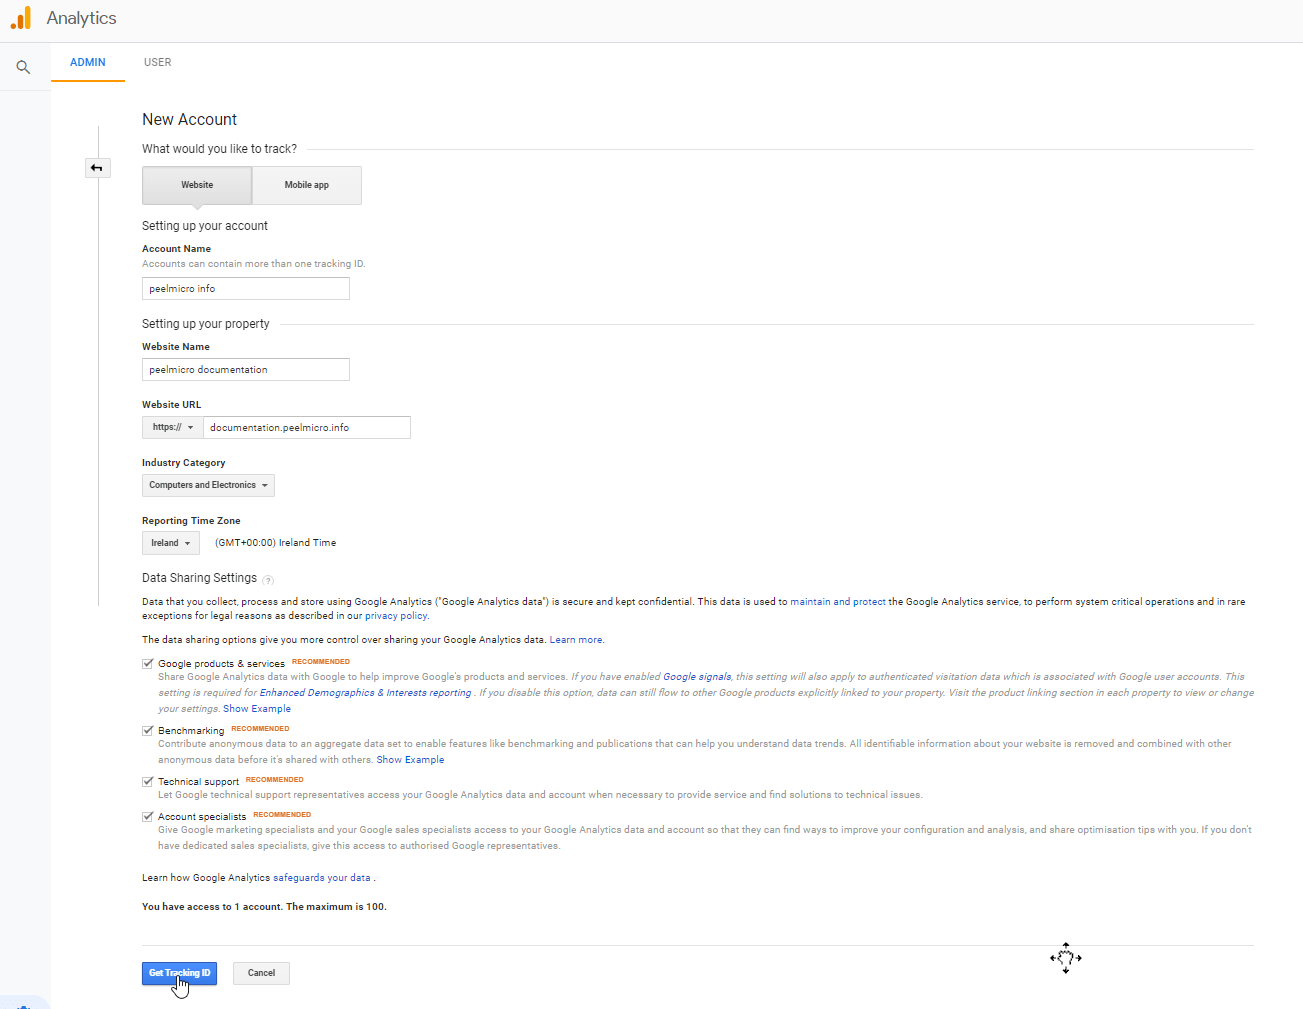Click the (GMT+00:00) Ireland Time text
This screenshot has width=1303, height=1009.
pyautogui.click(x=276, y=543)
